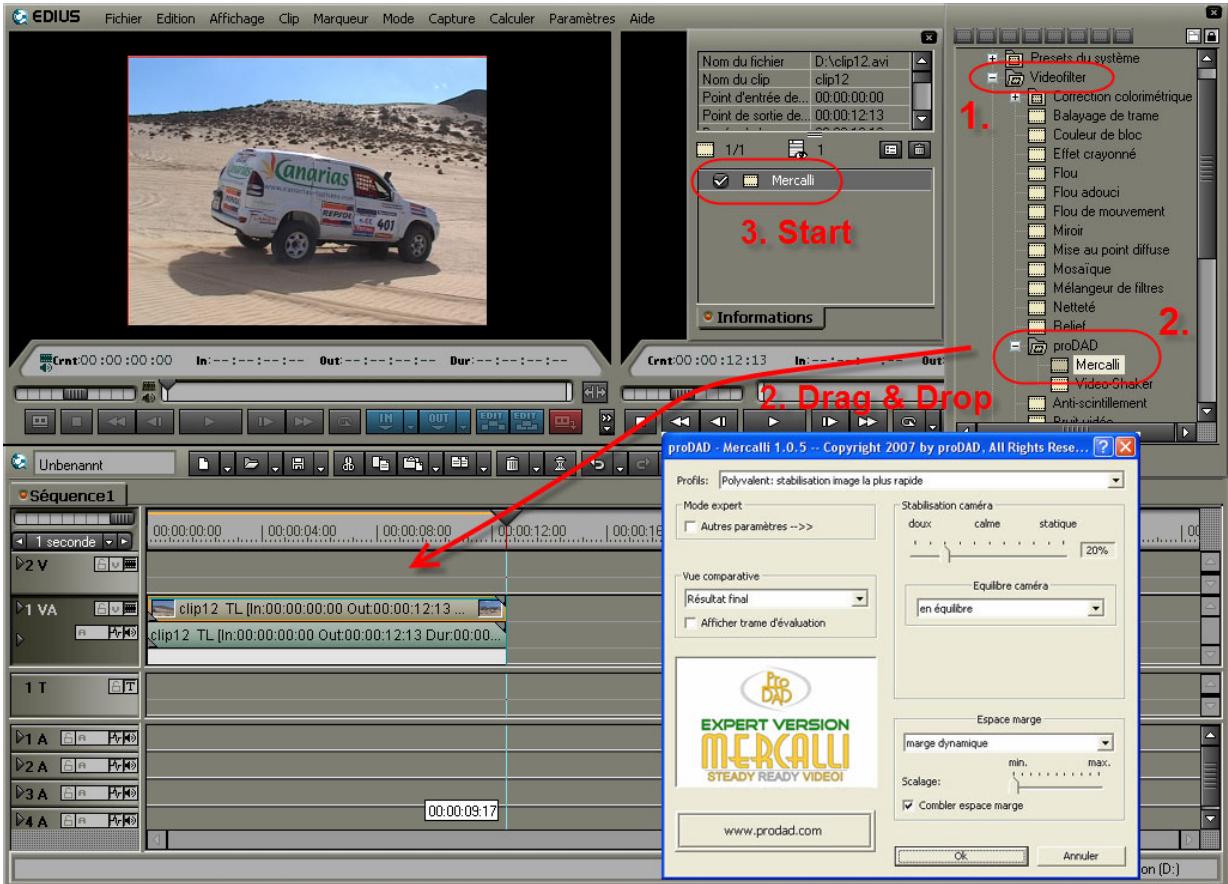This screenshot has width=1228, height=884.
Task: Open the Paramètres menu
Action: (x=583, y=20)
